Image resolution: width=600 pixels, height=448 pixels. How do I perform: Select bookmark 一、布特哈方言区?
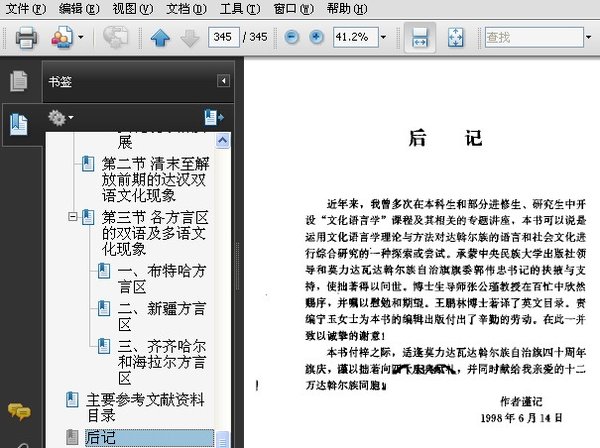click(x=162, y=279)
